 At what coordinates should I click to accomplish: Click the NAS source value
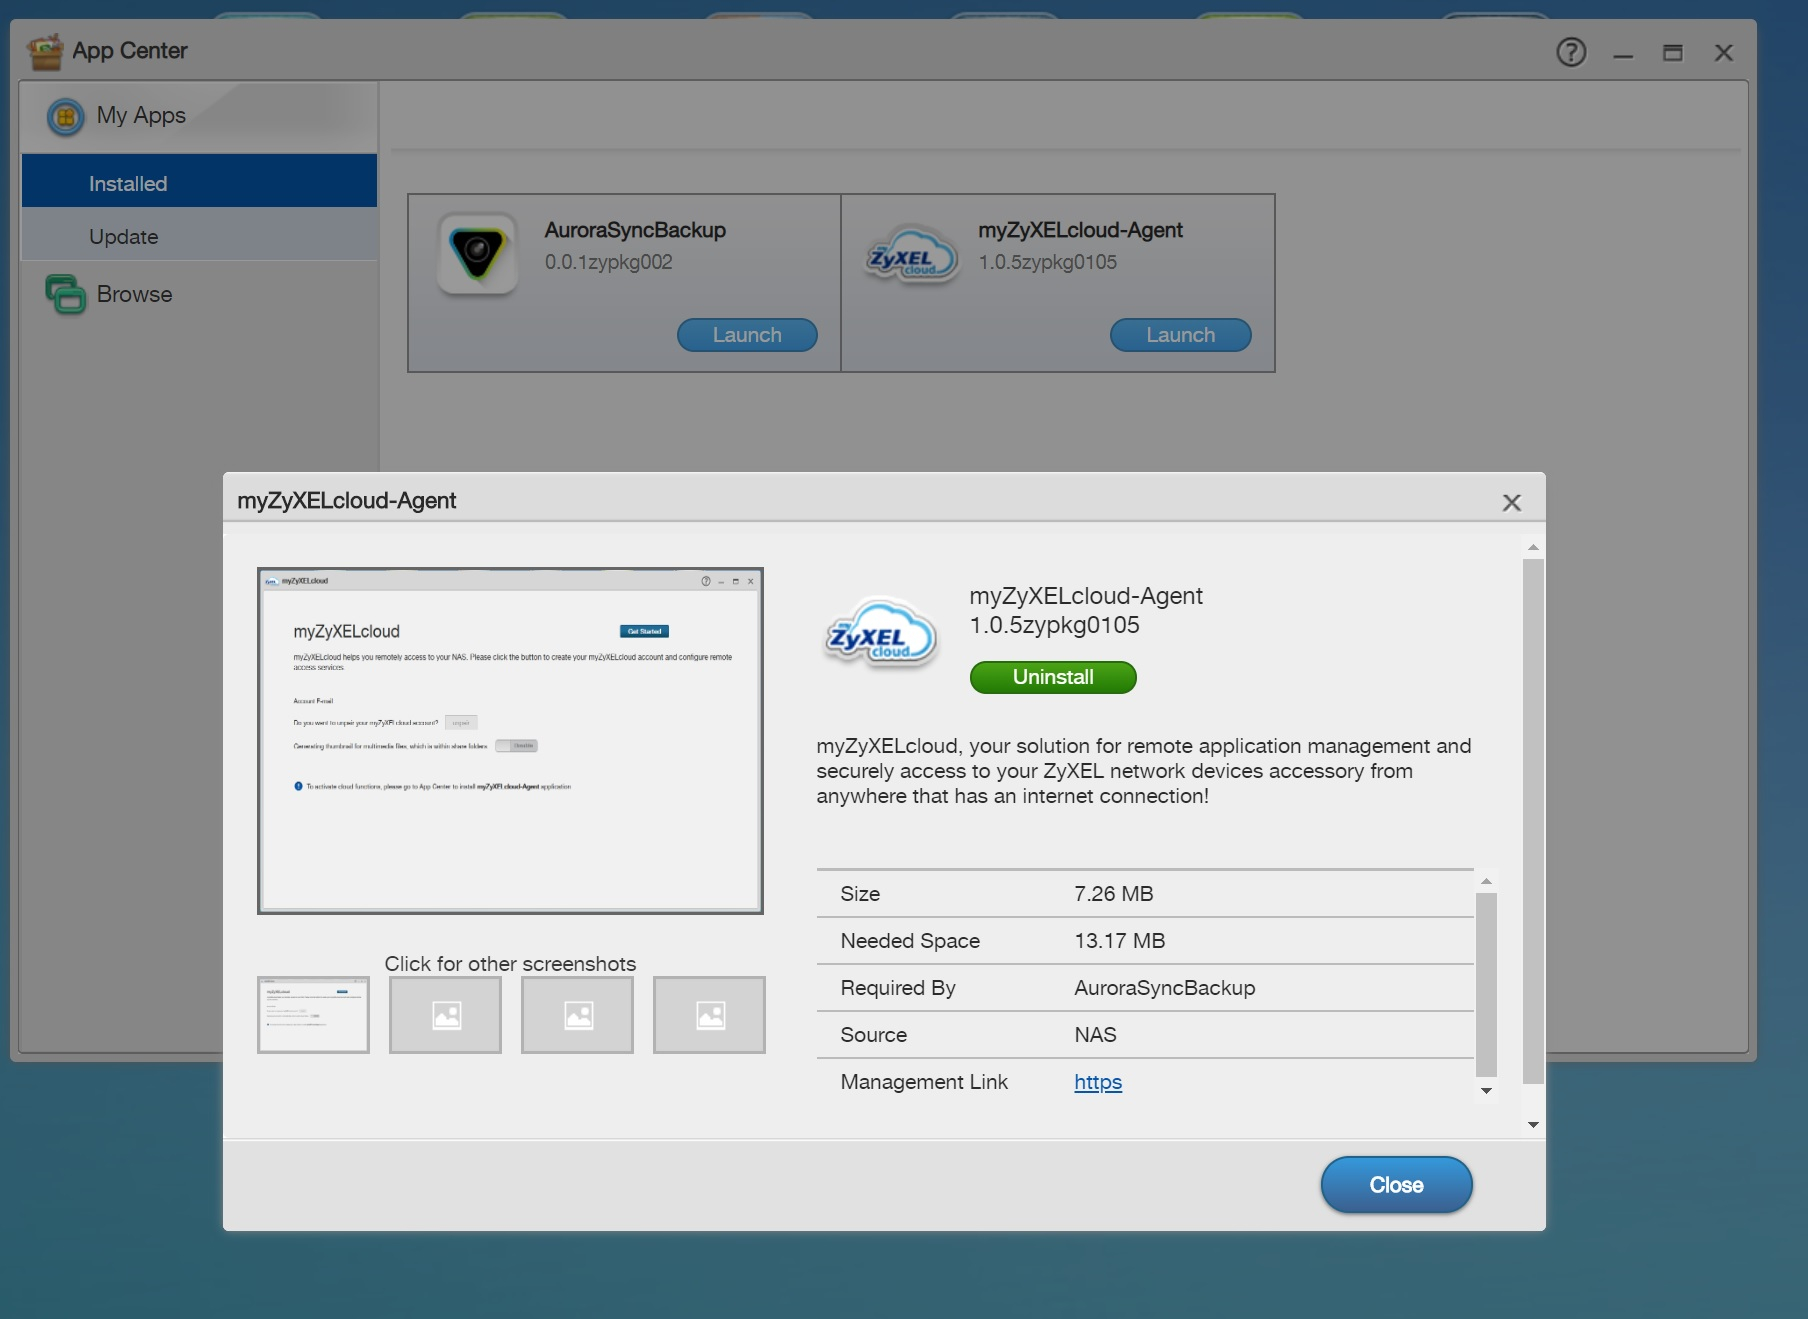coord(1095,1034)
